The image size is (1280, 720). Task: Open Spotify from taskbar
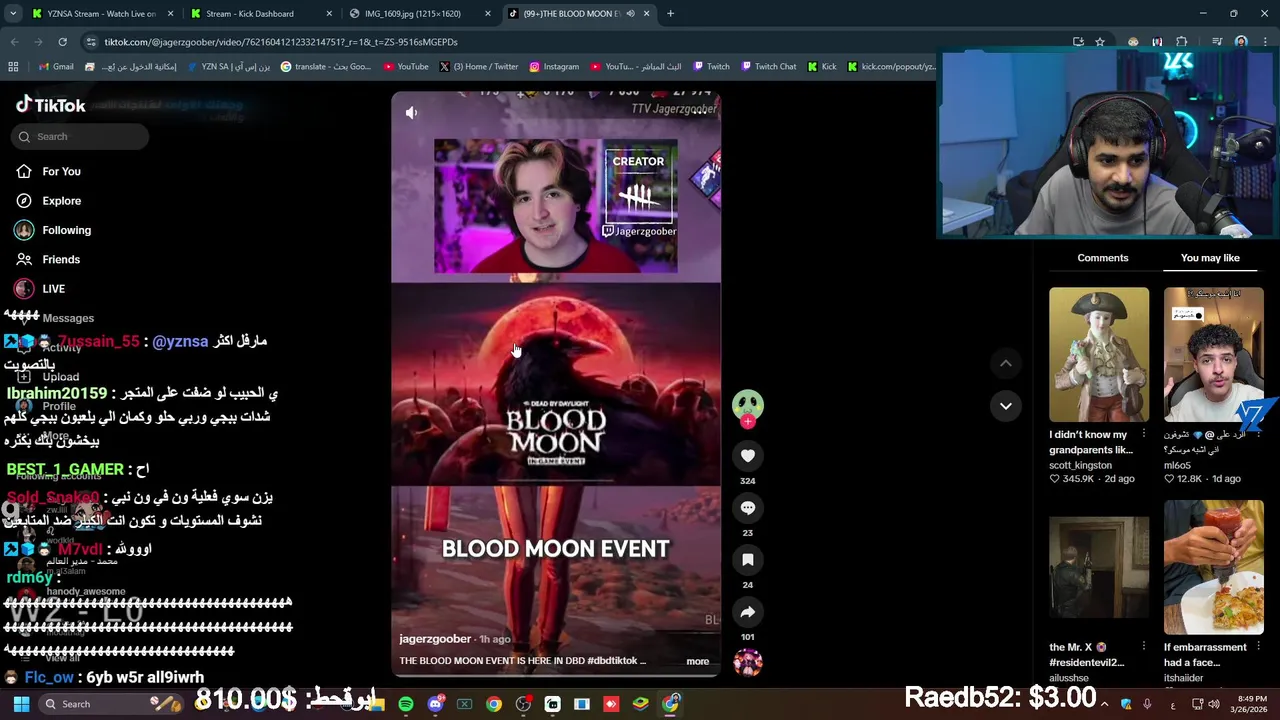[405, 704]
